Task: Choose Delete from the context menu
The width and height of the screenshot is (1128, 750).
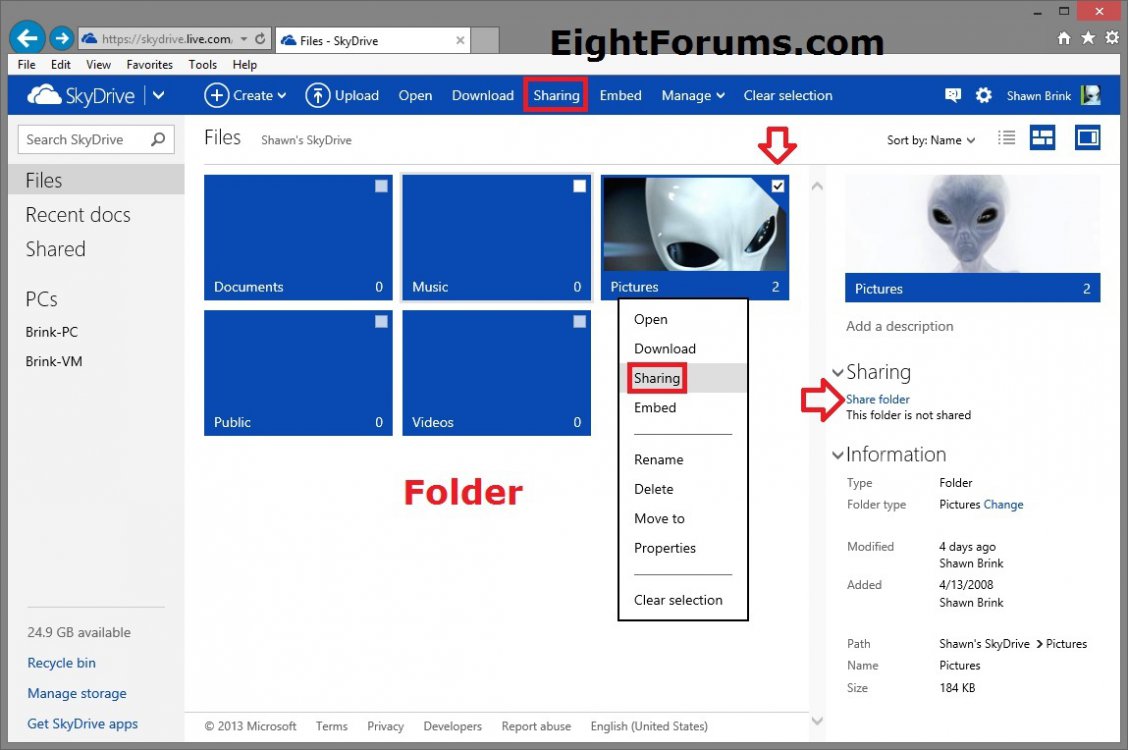Action: pyautogui.click(x=683, y=489)
